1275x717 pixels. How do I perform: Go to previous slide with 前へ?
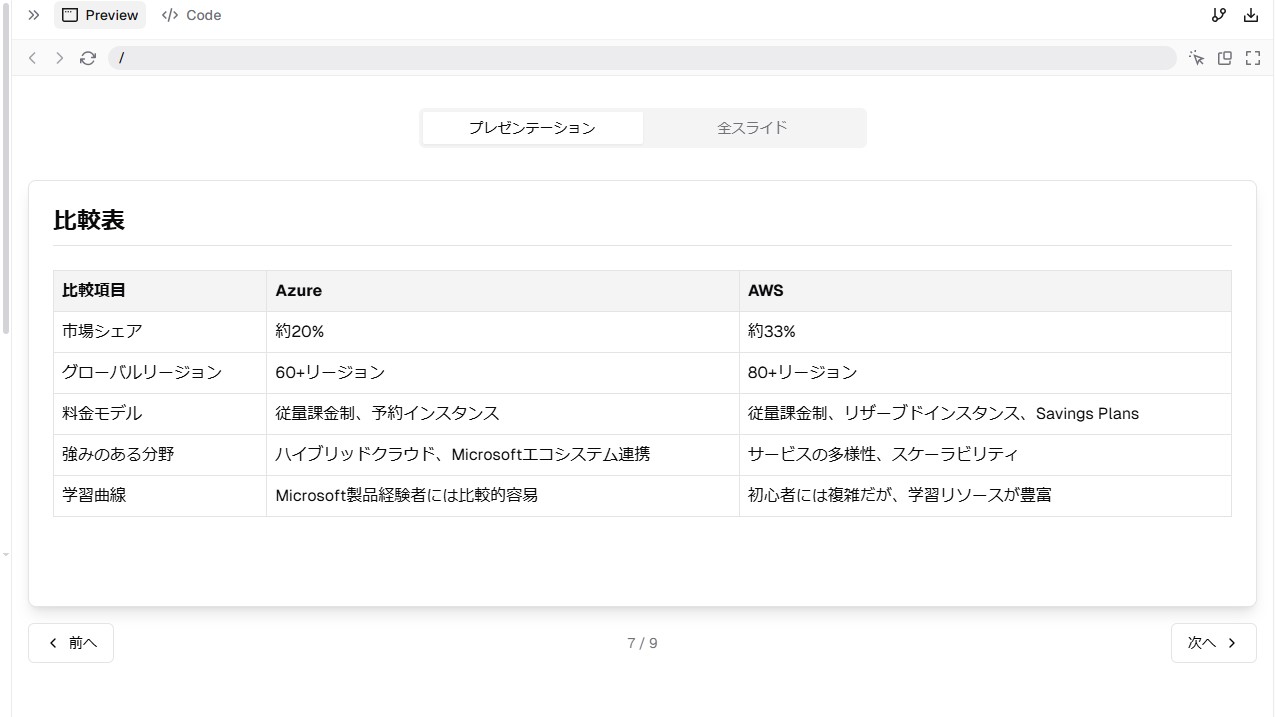pos(71,643)
